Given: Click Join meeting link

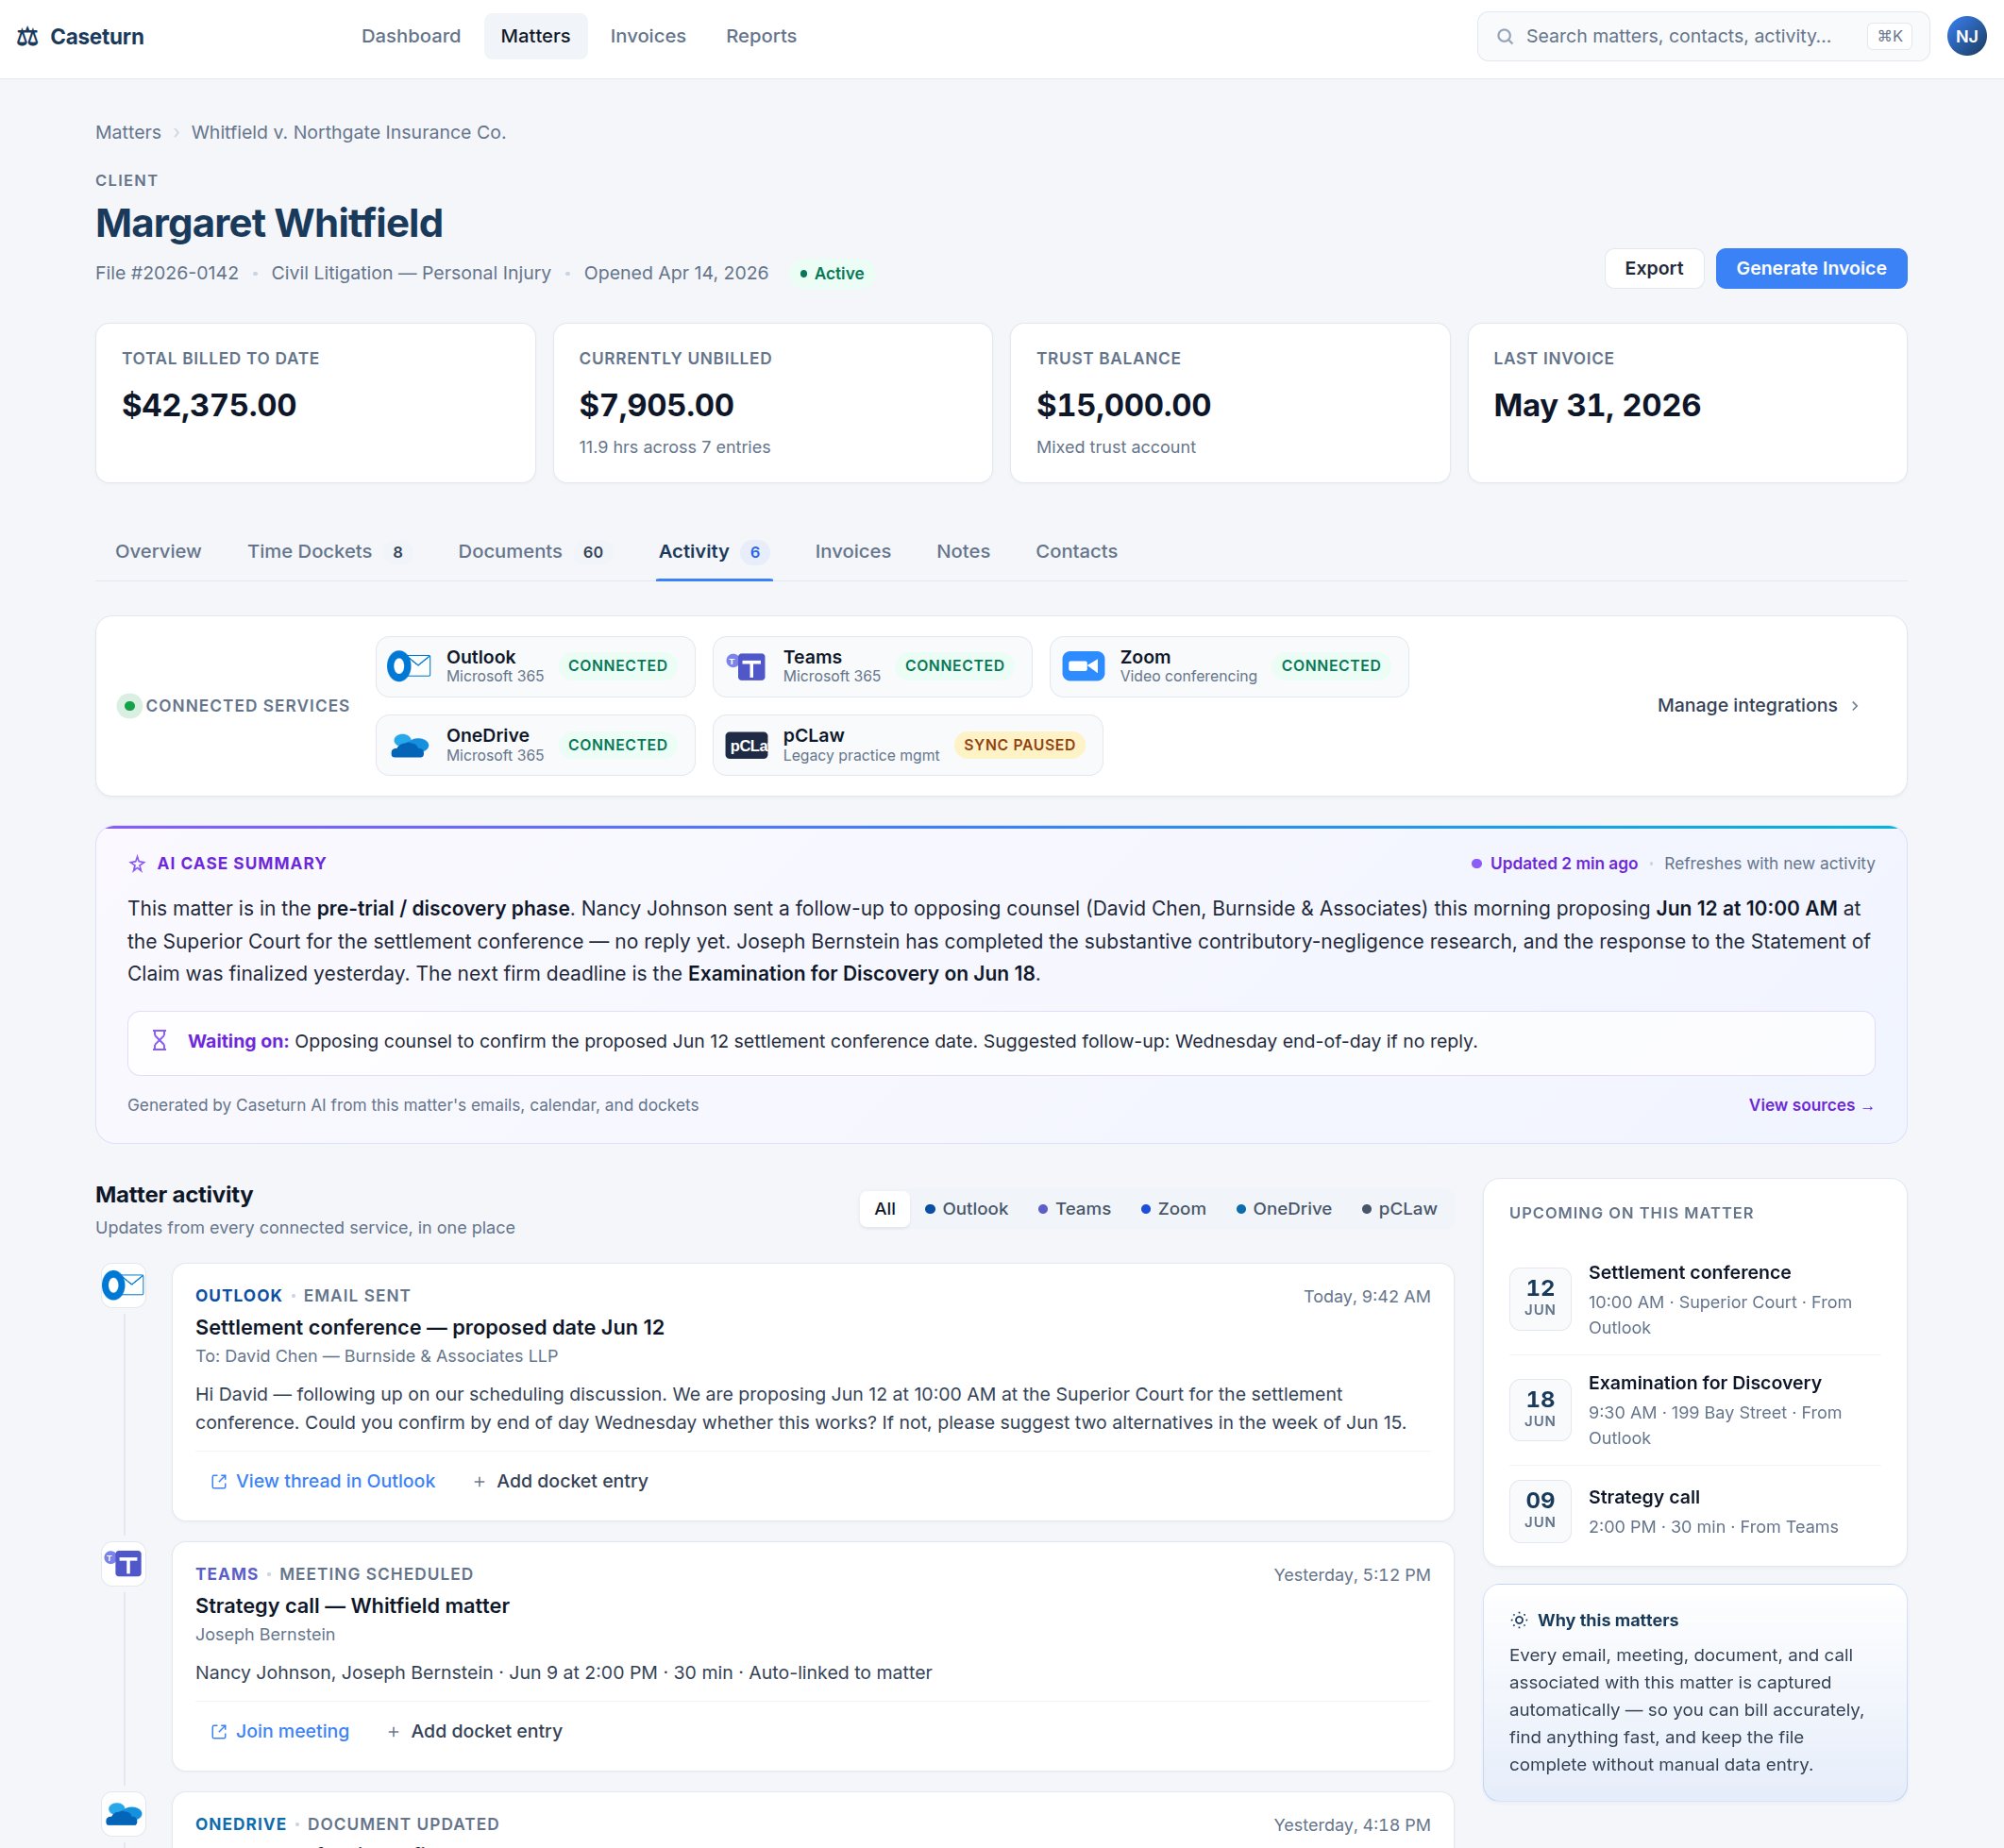Looking at the screenshot, I should pyautogui.click(x=280, y=1732).
